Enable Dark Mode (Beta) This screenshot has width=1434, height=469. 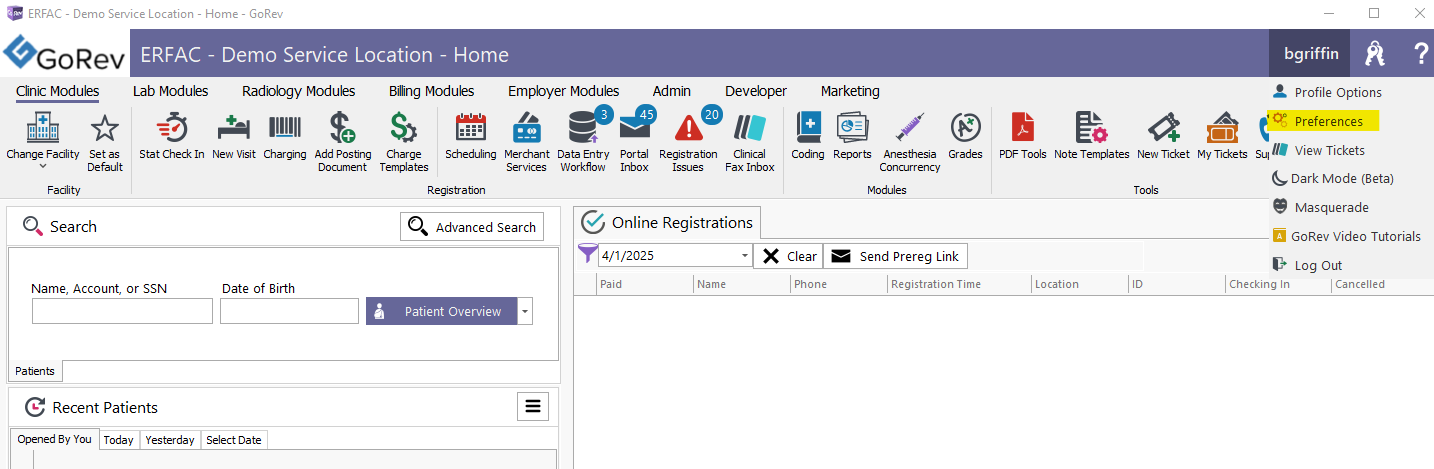tap(1332, 178)
